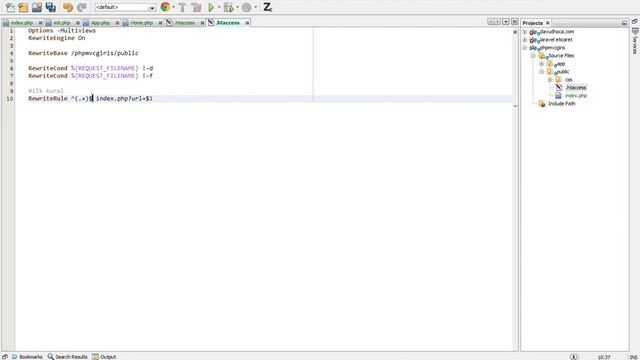Click editor line number 10 in gutter
The image size is (640, 360).
tap(9, 99)
